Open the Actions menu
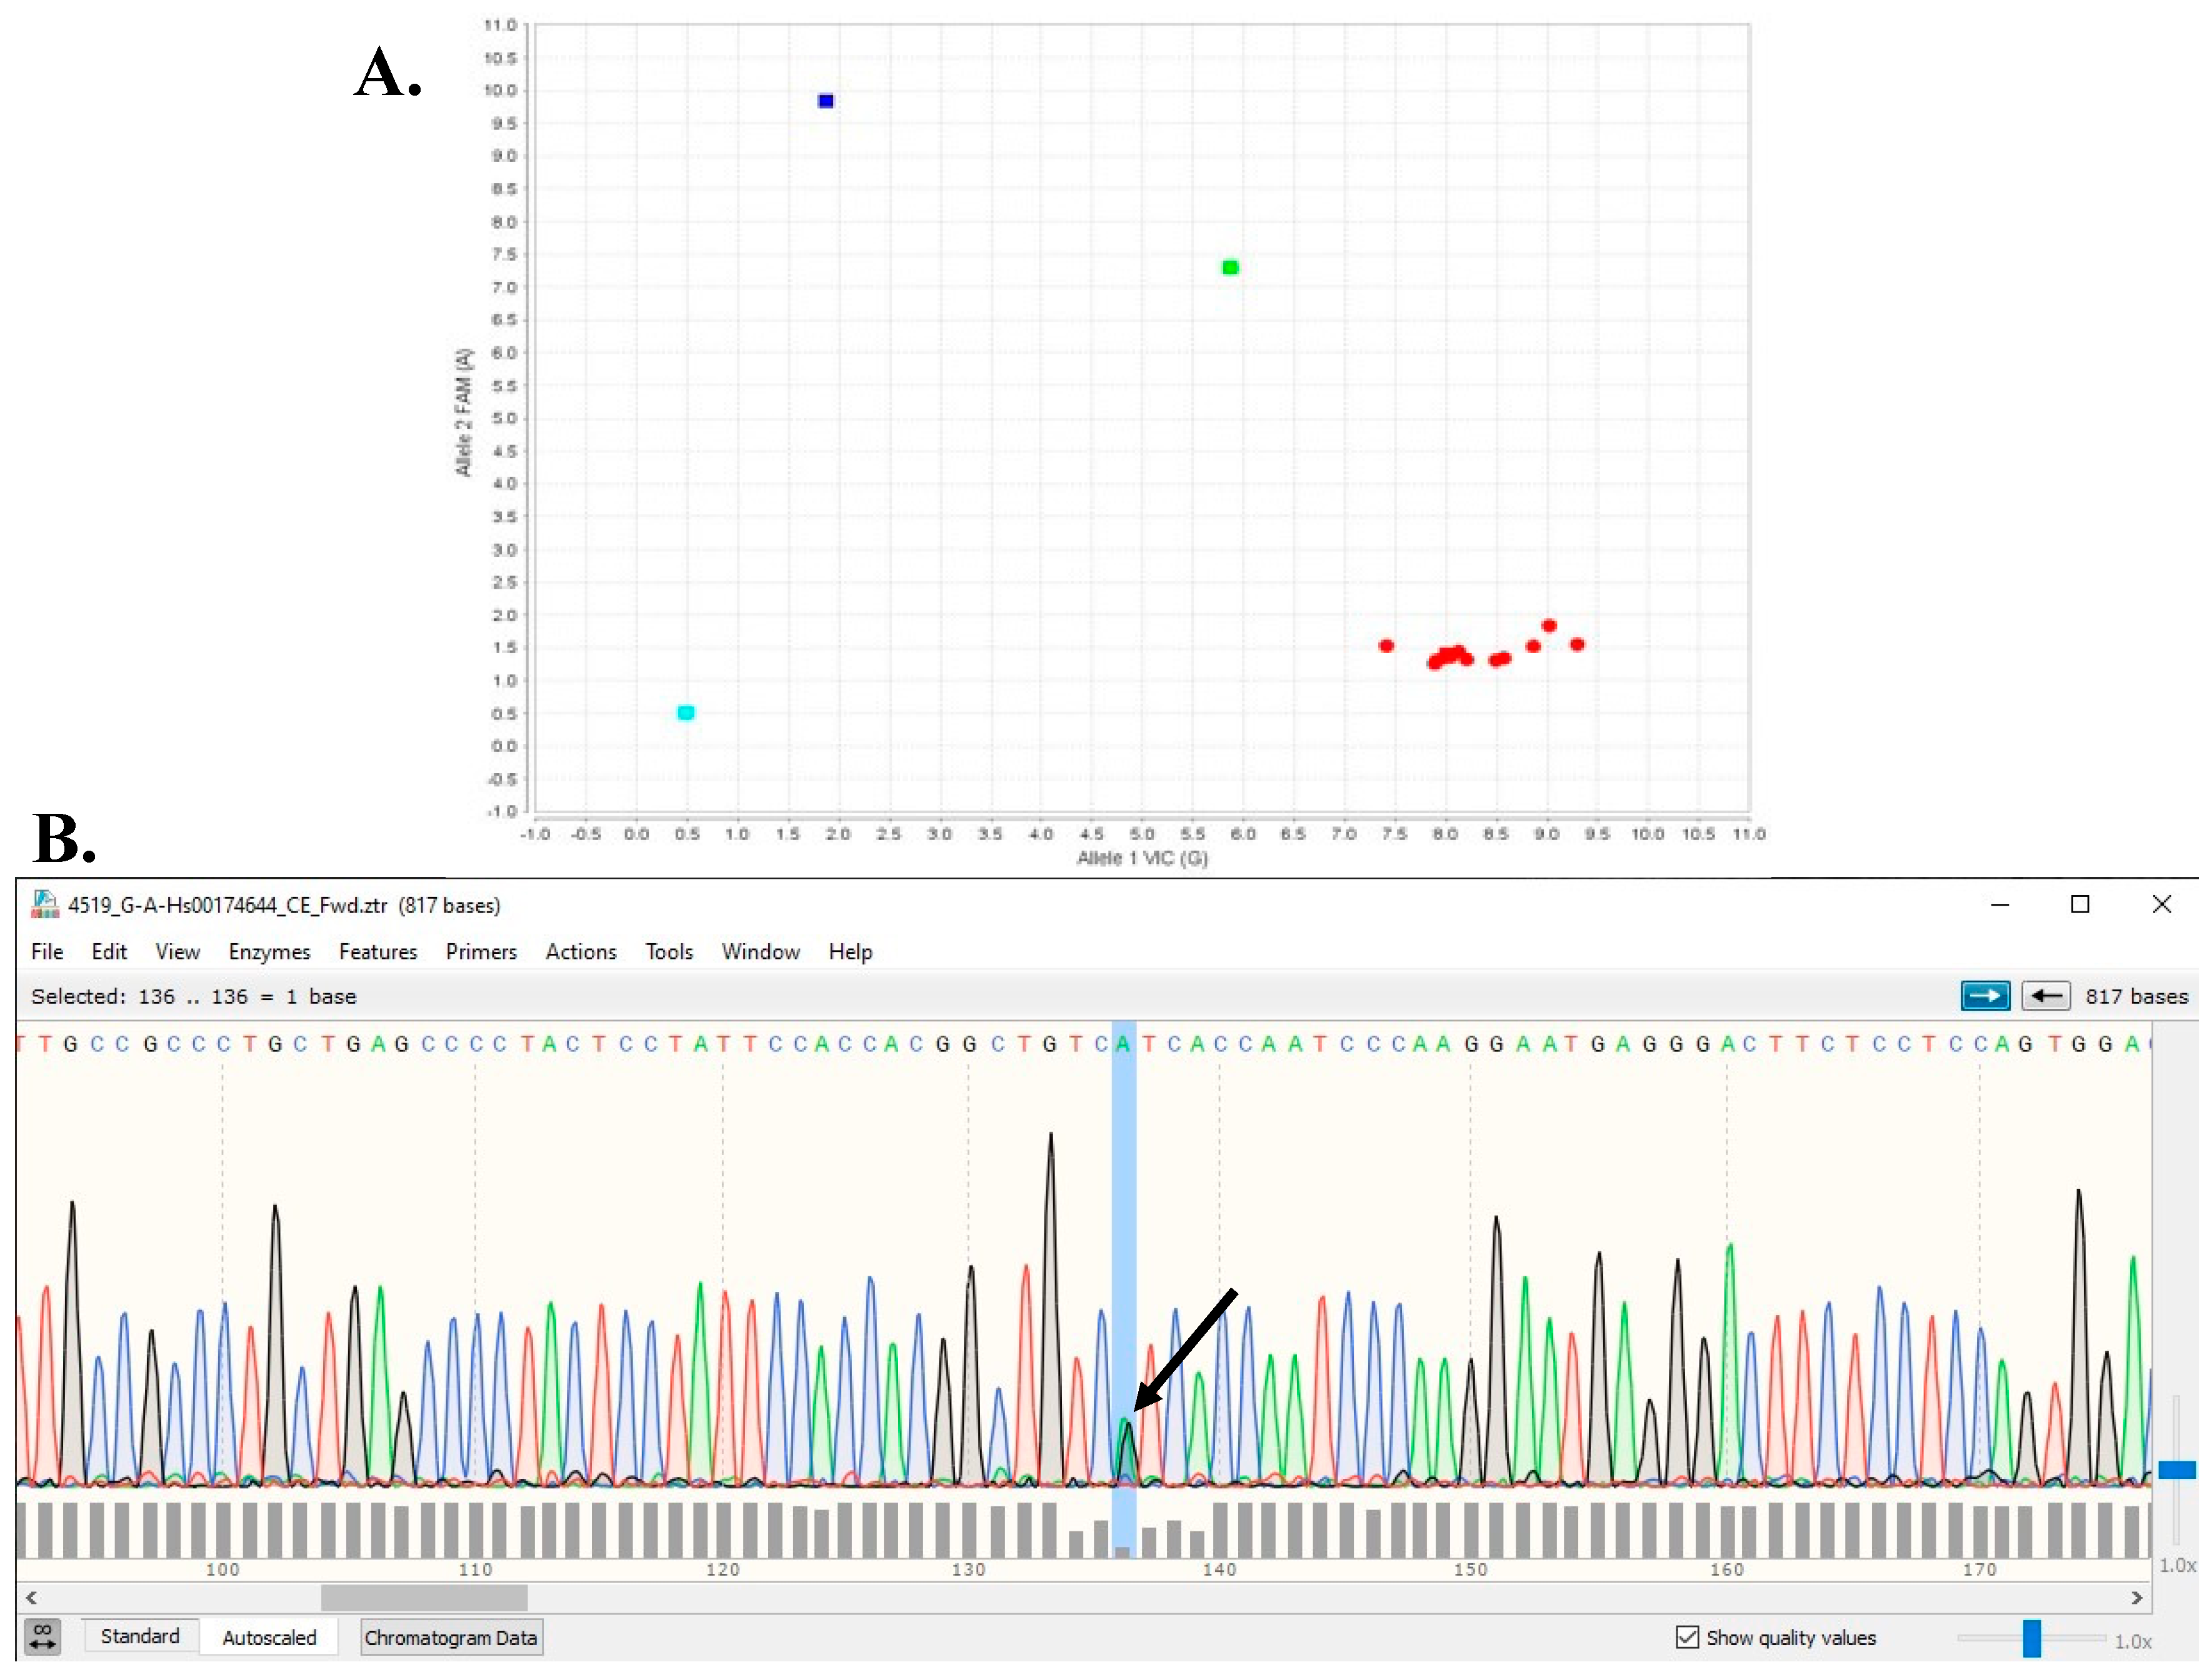This screenshot has width=2212, height=1677. (x=580, y=952)
